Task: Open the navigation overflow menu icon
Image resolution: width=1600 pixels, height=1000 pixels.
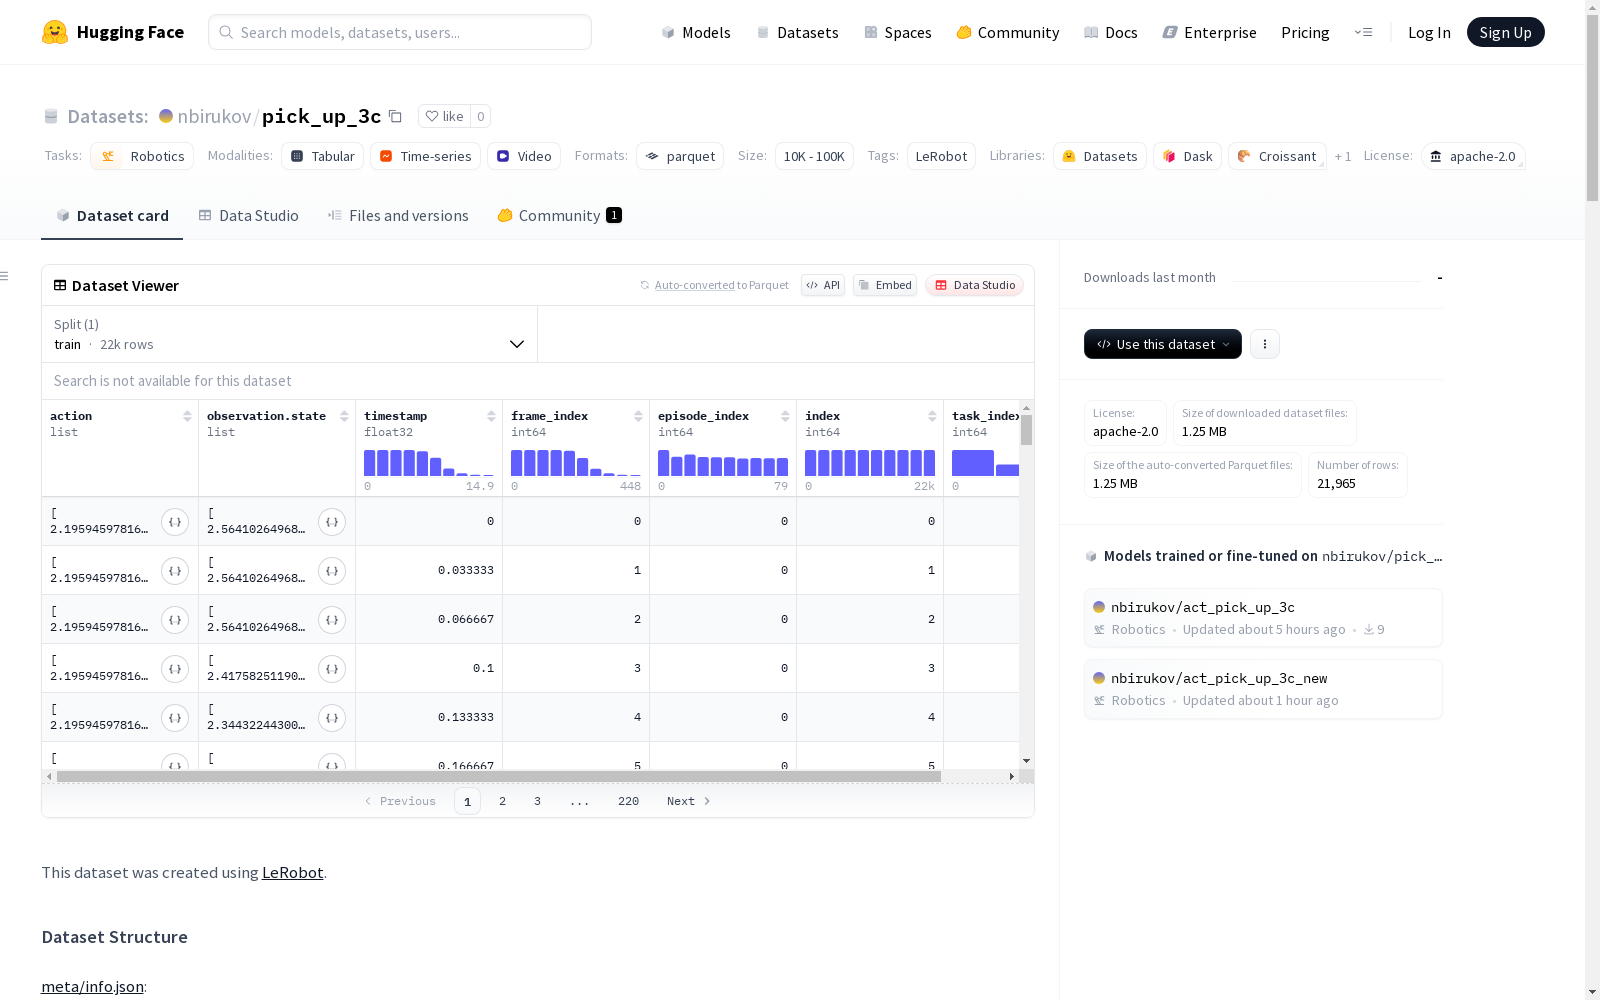Action: pos(1363,32)
